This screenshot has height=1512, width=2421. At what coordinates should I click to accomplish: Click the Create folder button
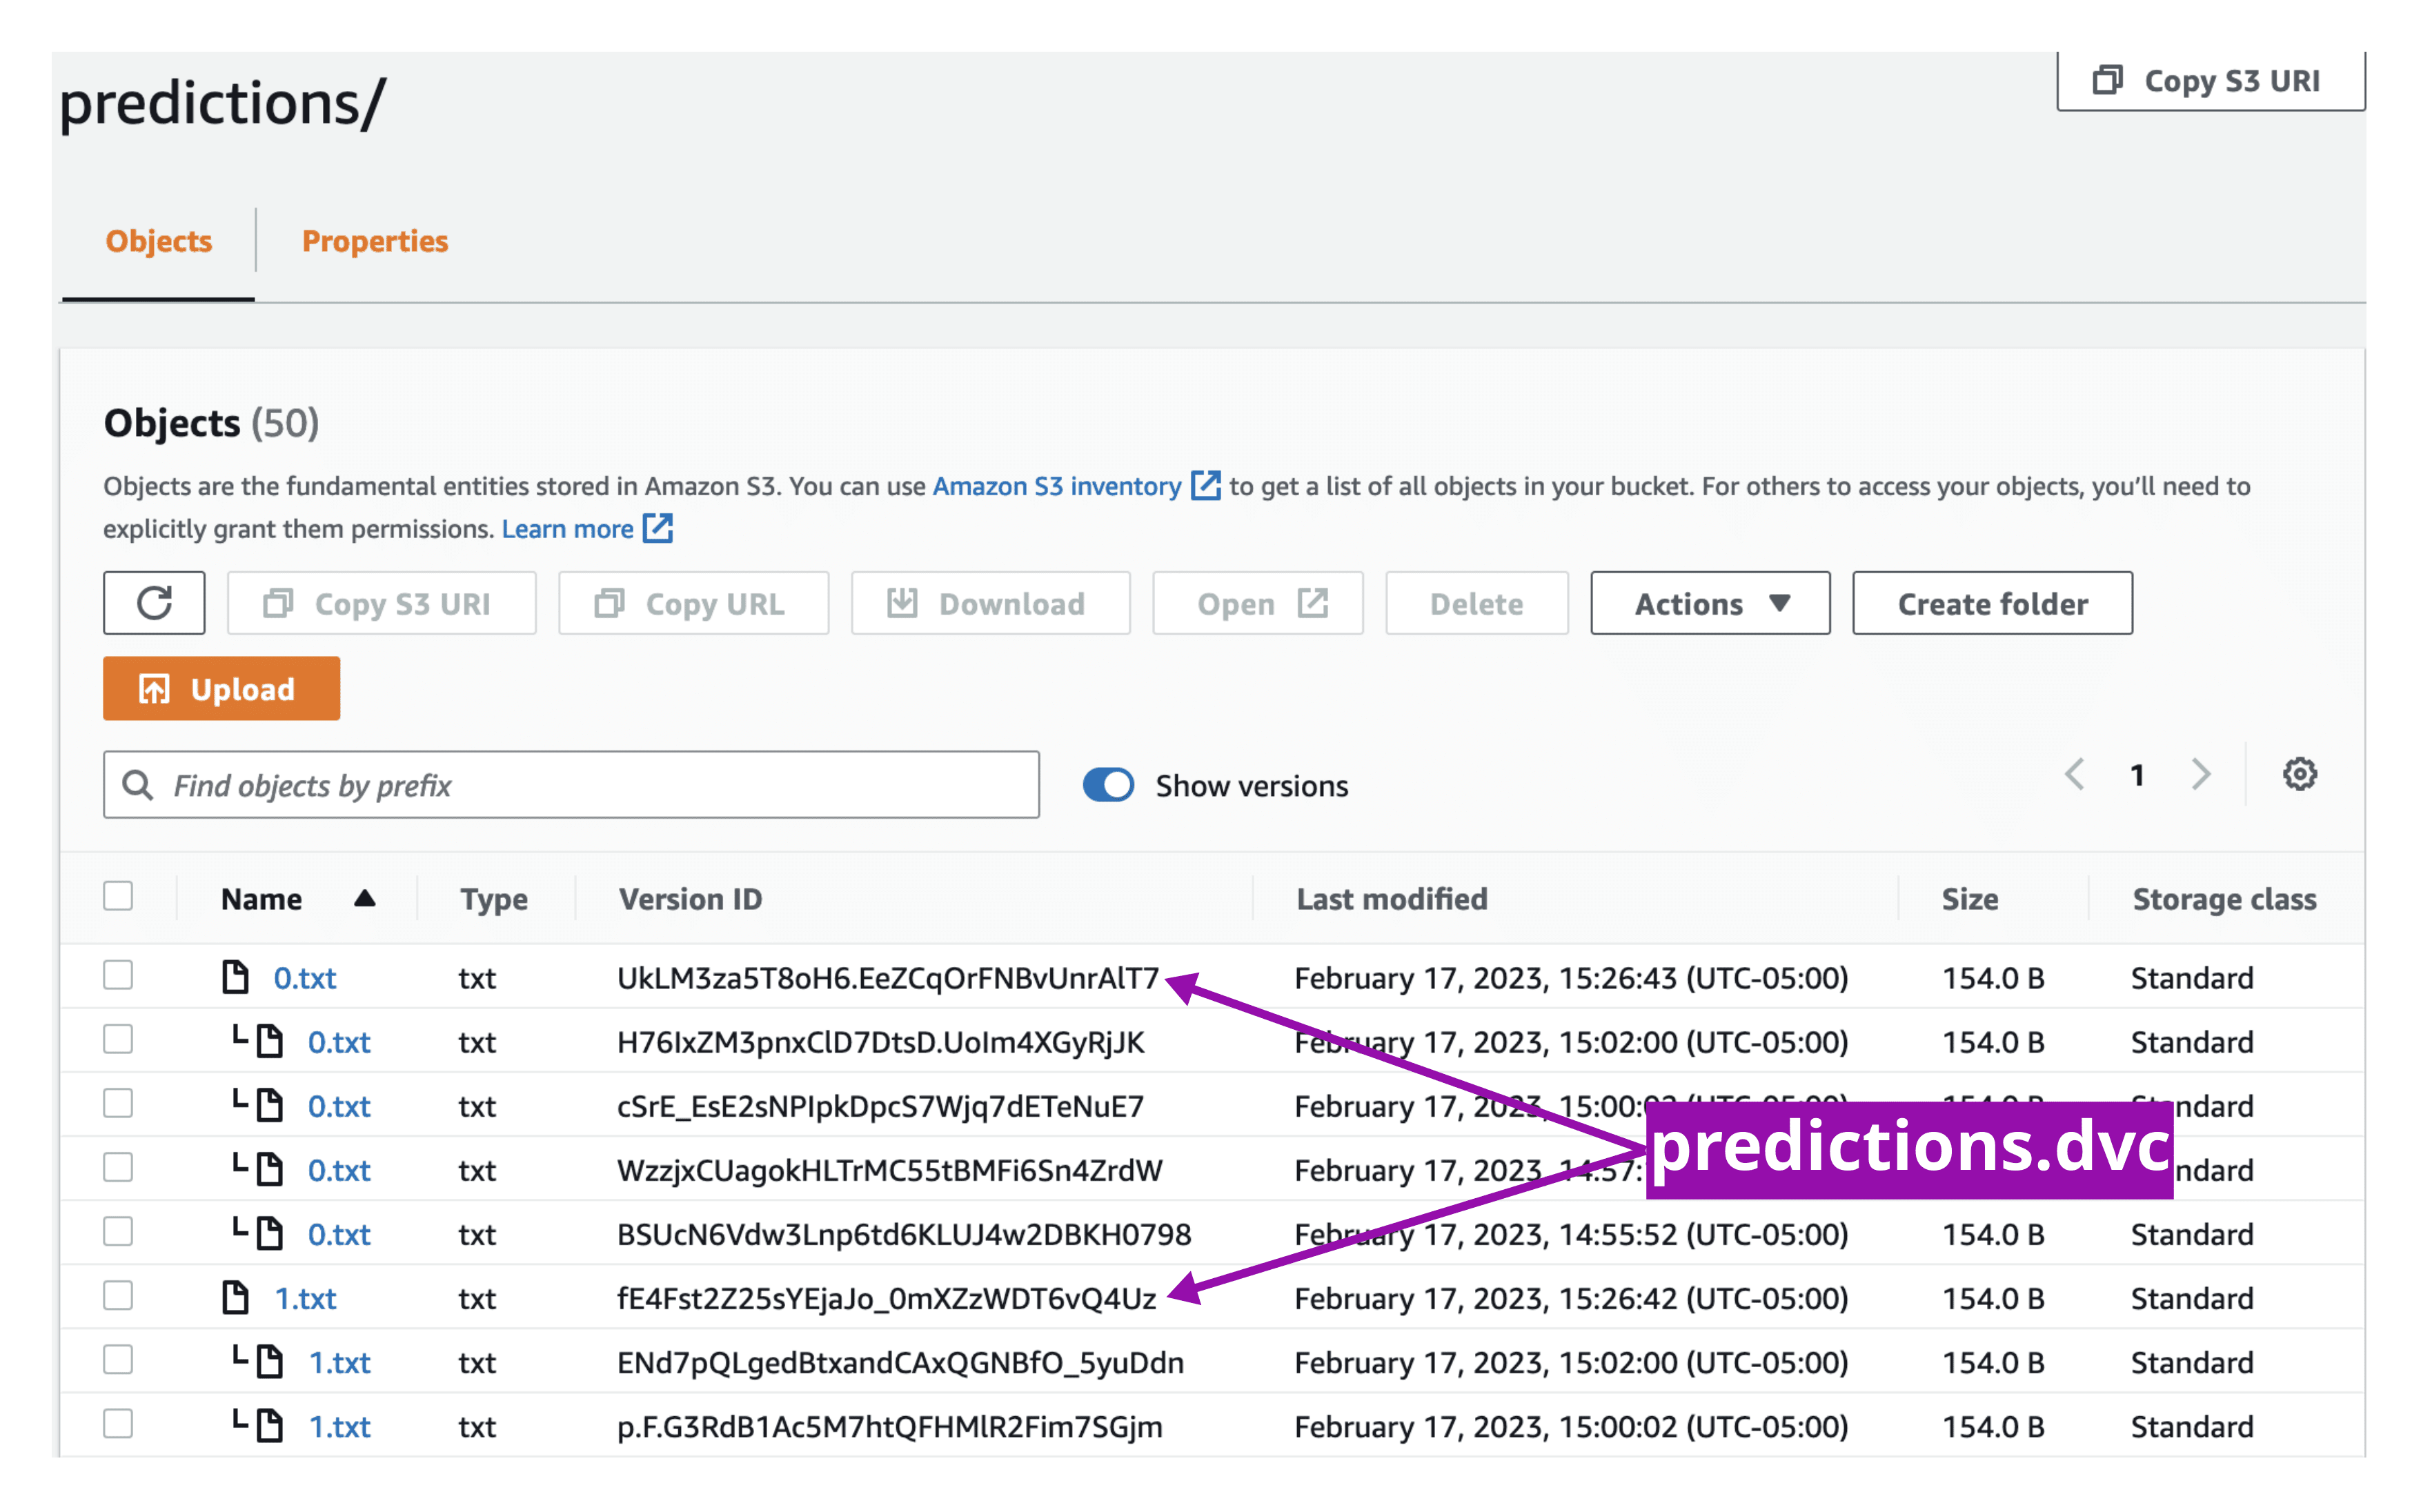pos(1991,603)
